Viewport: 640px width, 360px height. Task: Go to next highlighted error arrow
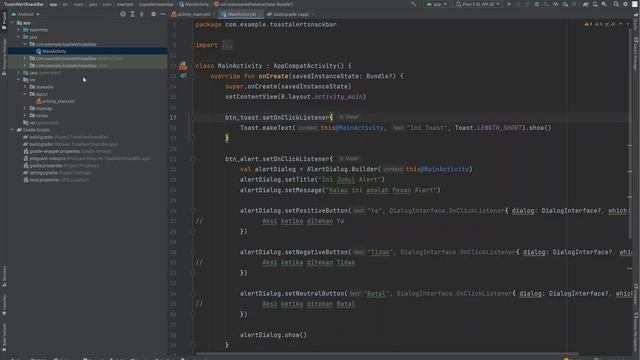pos(628,24)
